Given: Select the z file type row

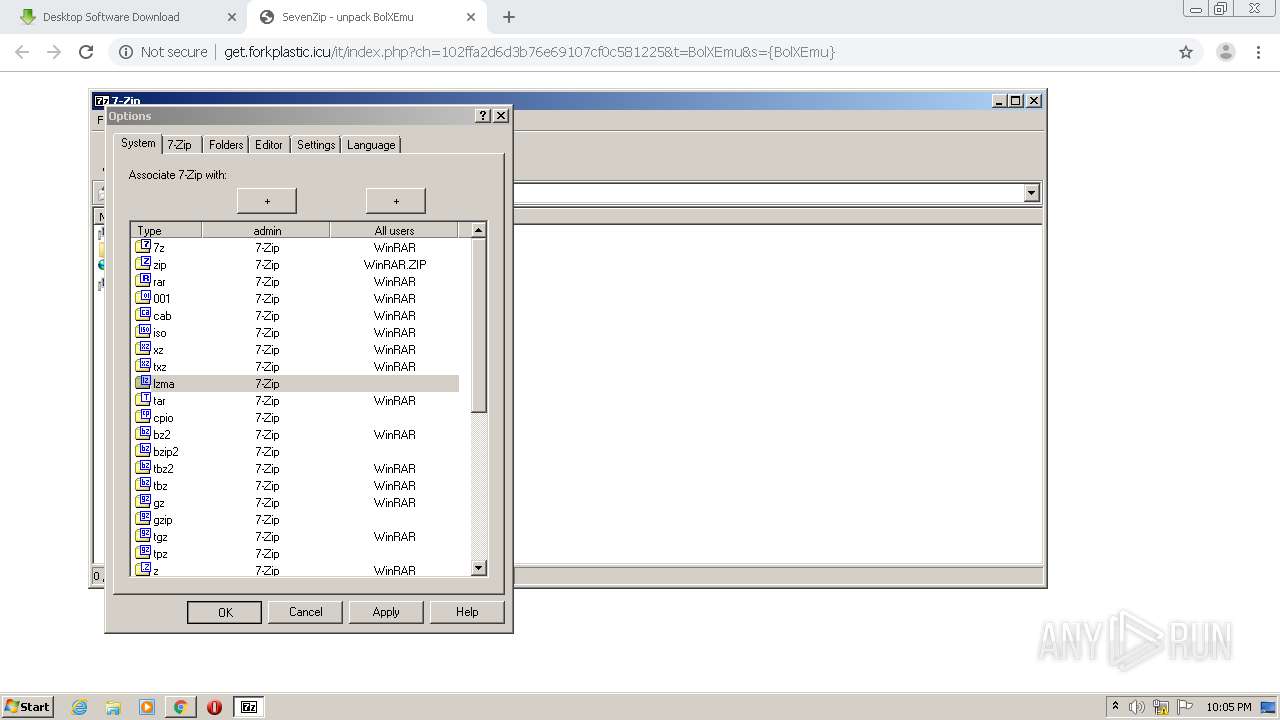Looking at the screenshot, I should [x=297, y=570].
